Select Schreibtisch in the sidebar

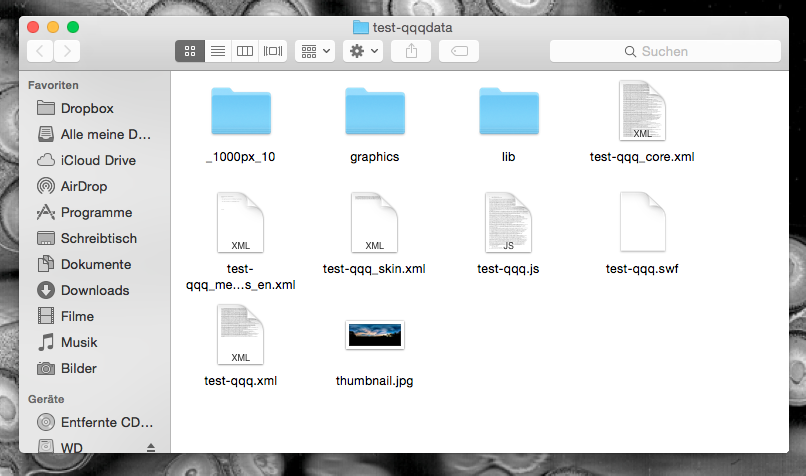(x=98, y=238)
